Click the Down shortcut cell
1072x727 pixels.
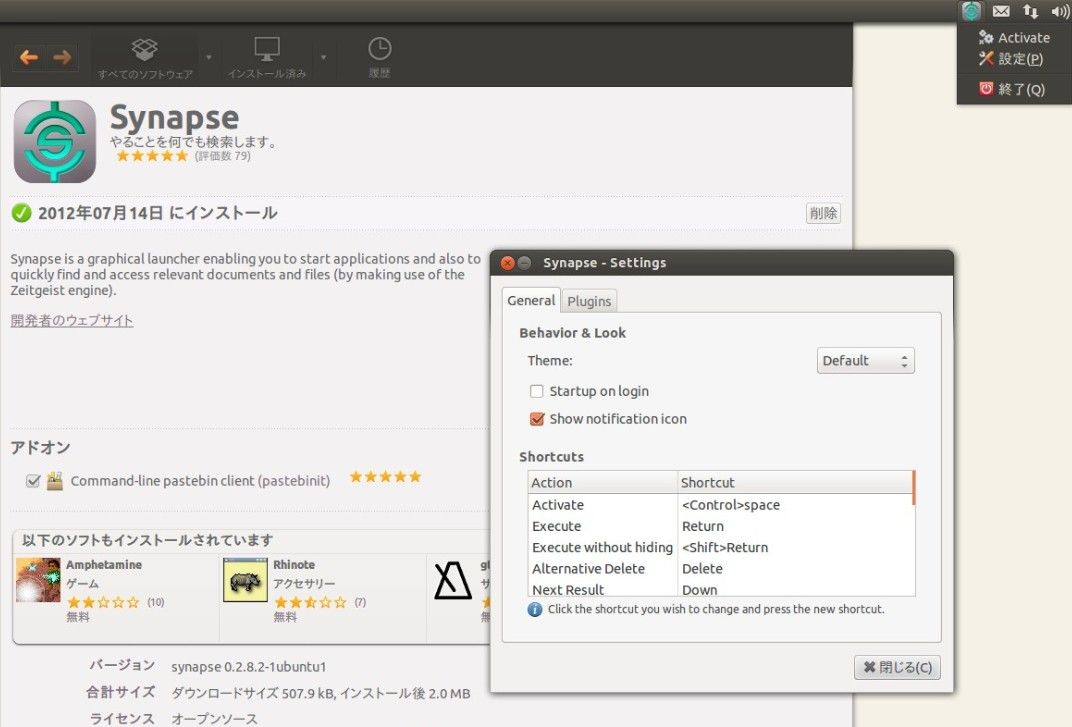[699, 590]
